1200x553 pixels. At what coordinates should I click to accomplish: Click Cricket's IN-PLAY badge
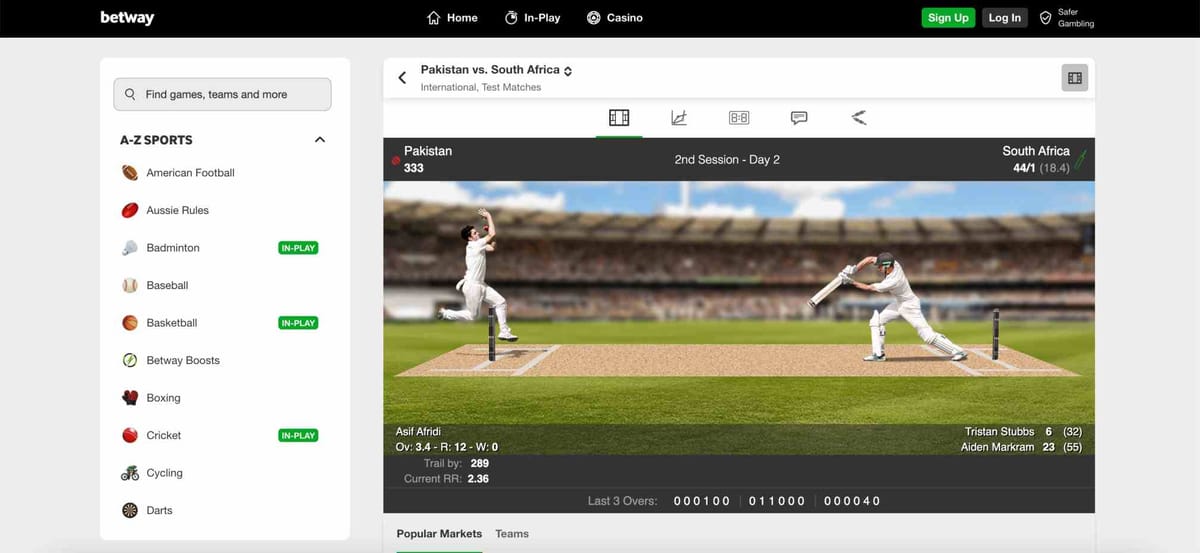(298, 435)
